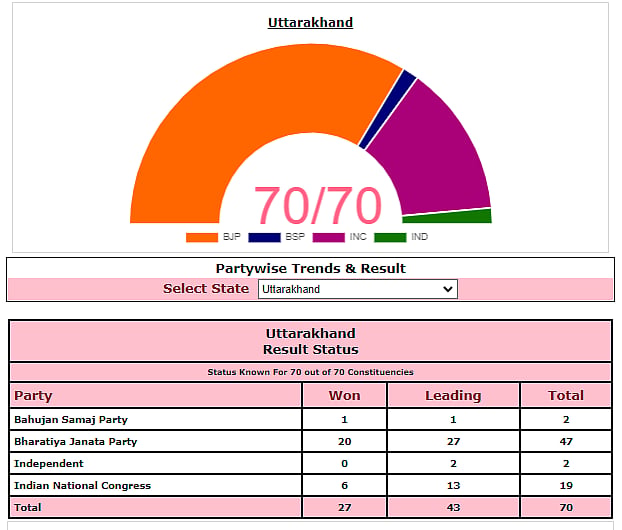The height and width of the screenshot is (530, 622).
Task: Click the grand Total value 70
Action: click(566, 507)
